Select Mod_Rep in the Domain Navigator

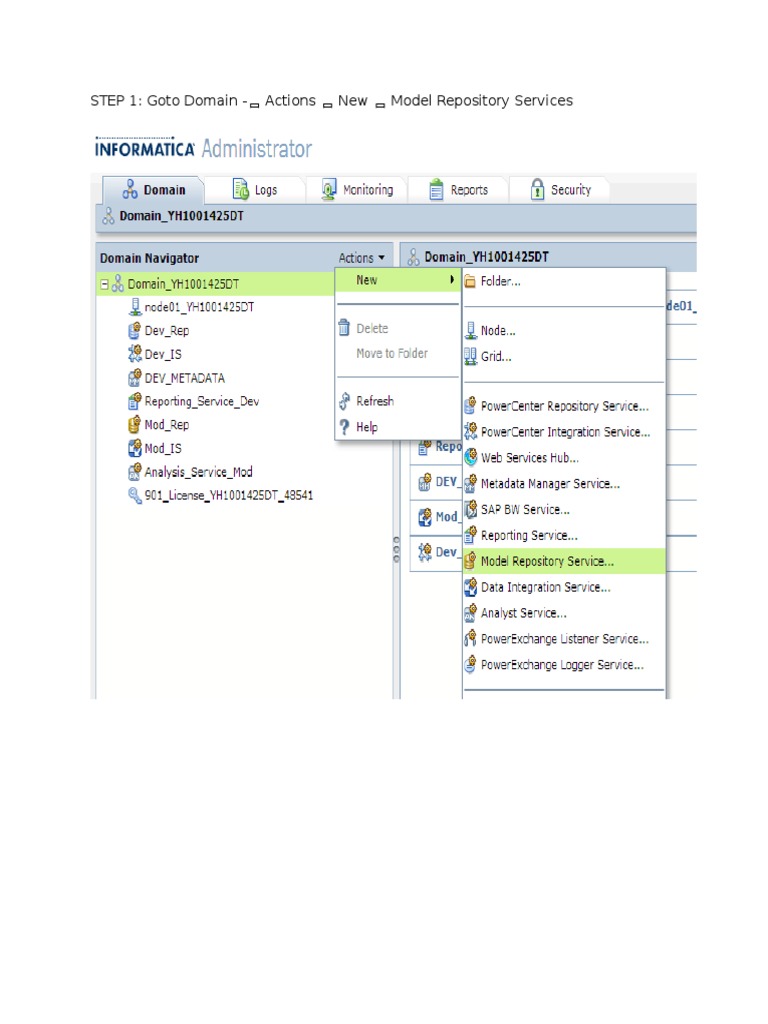167,424
